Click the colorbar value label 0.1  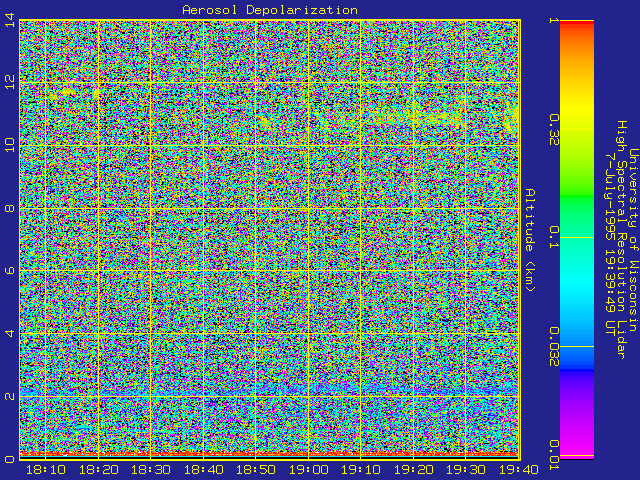click(x=553, y=237)
